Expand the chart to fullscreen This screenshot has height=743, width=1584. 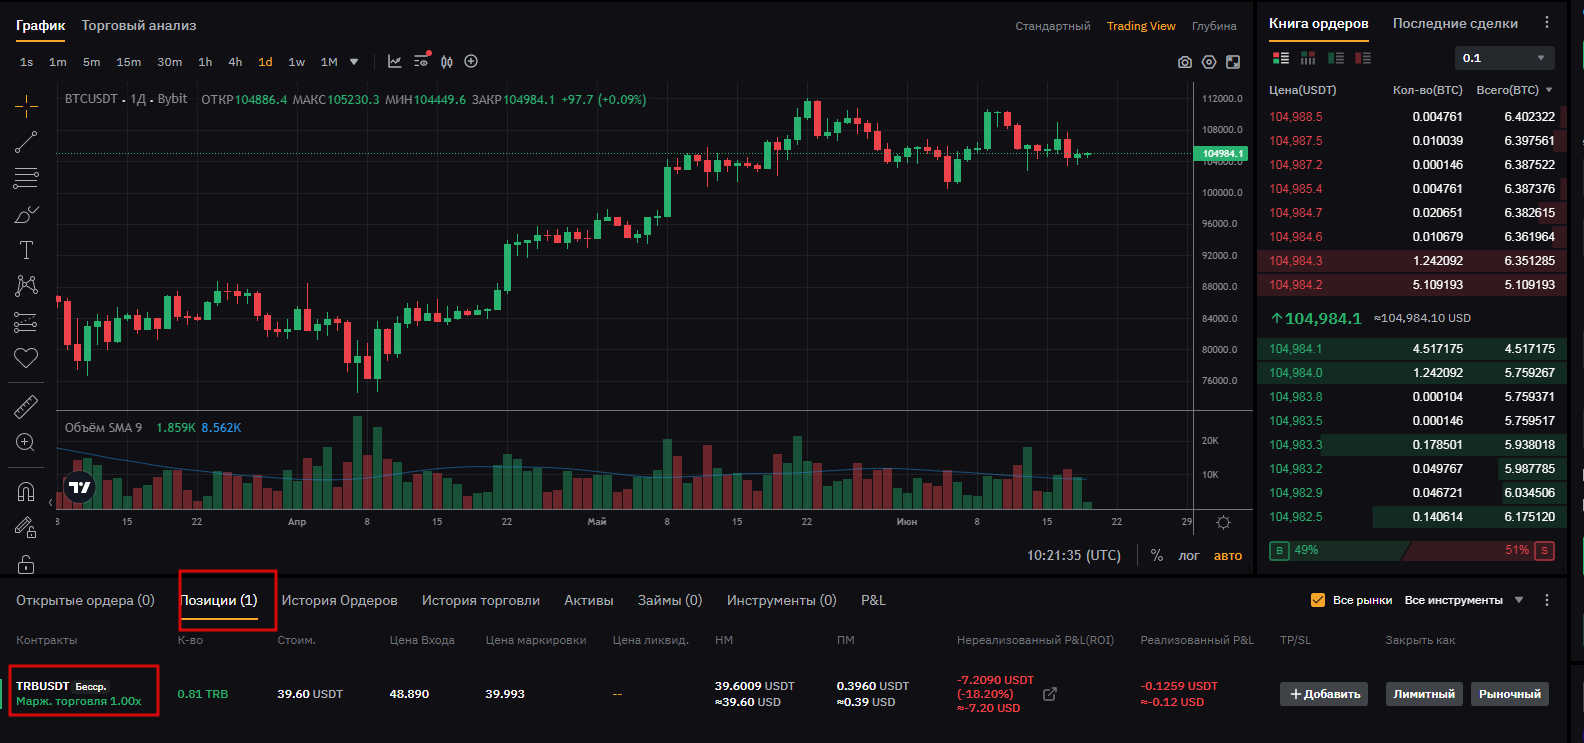point(1233,62)
